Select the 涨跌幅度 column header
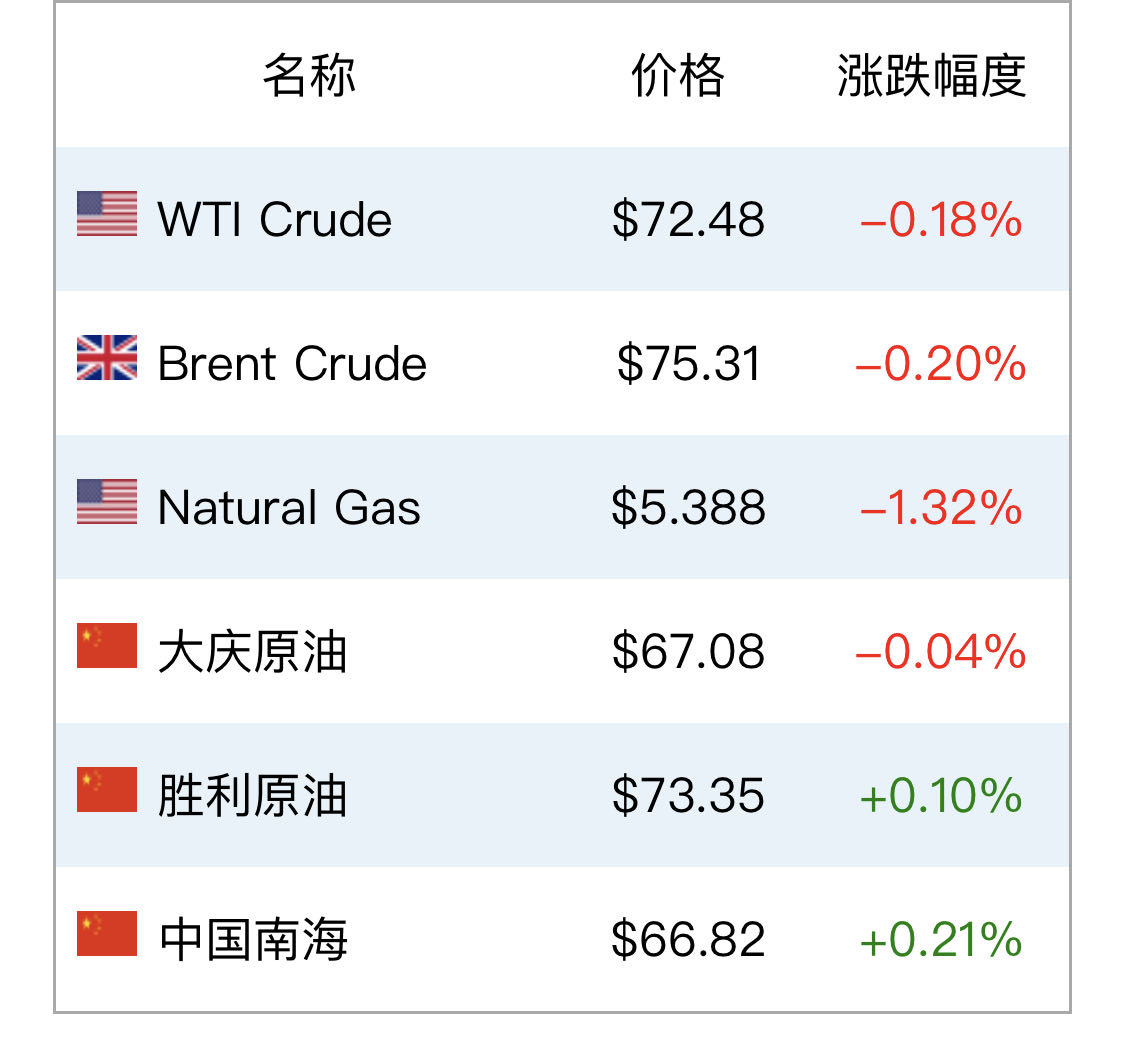Screen dimensions: 1125x1040 tap(931, 75)
